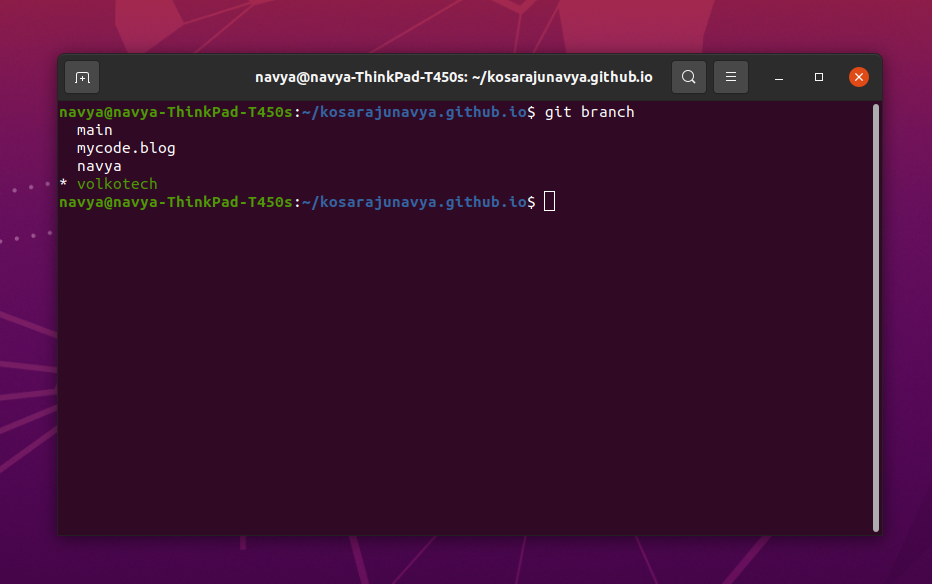Click the minimize window icon
Screen dimensions: 932x584
tap(777, 77)
